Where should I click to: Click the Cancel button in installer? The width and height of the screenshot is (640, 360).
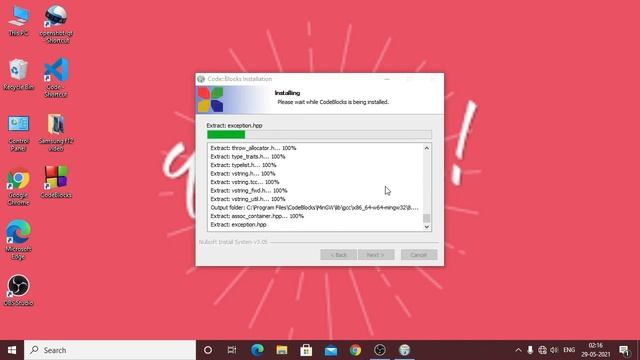(419, 255)
